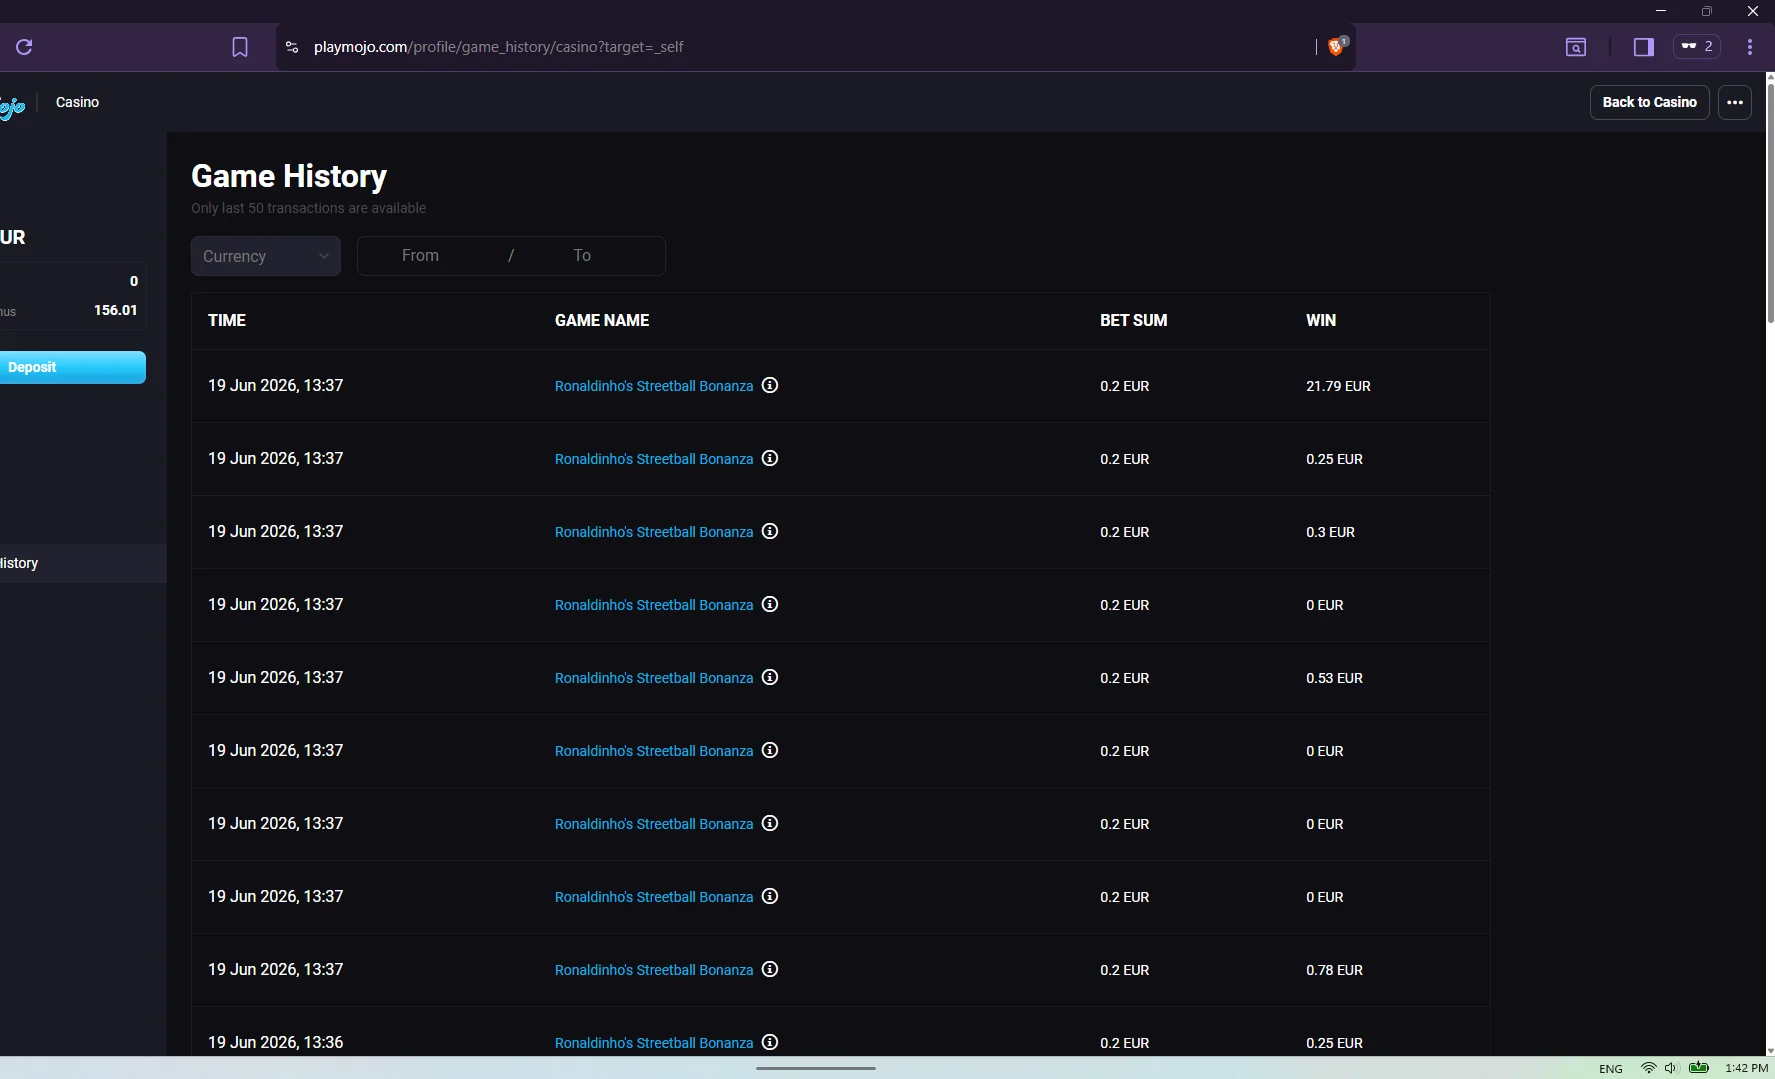The width and height of the screenshot is (1775, 1079).
Task: Click the TIME column header
Action: pyautogui.click(x=227, y=320)
